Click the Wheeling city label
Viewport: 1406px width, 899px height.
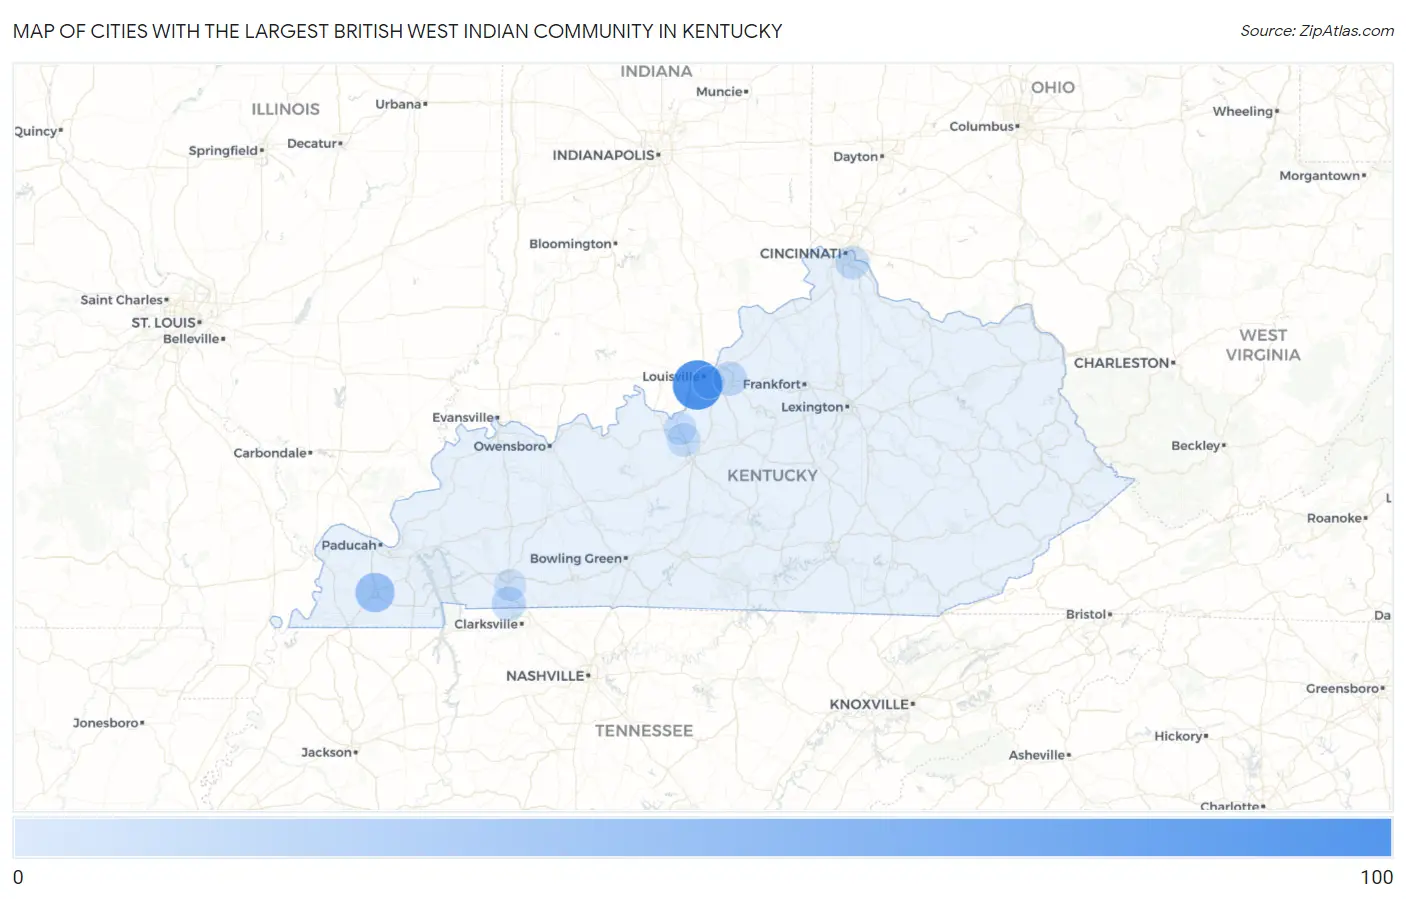click(1243, 111)
